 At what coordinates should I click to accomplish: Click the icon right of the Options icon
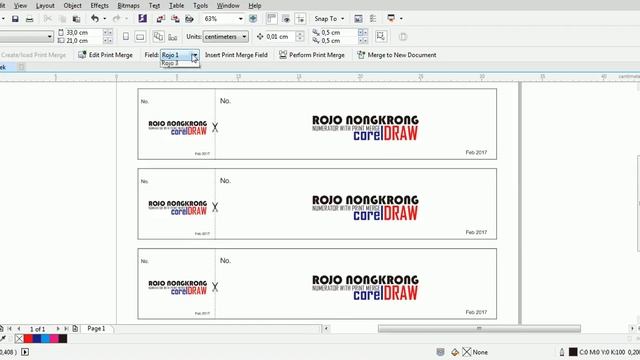click(373, 19)
